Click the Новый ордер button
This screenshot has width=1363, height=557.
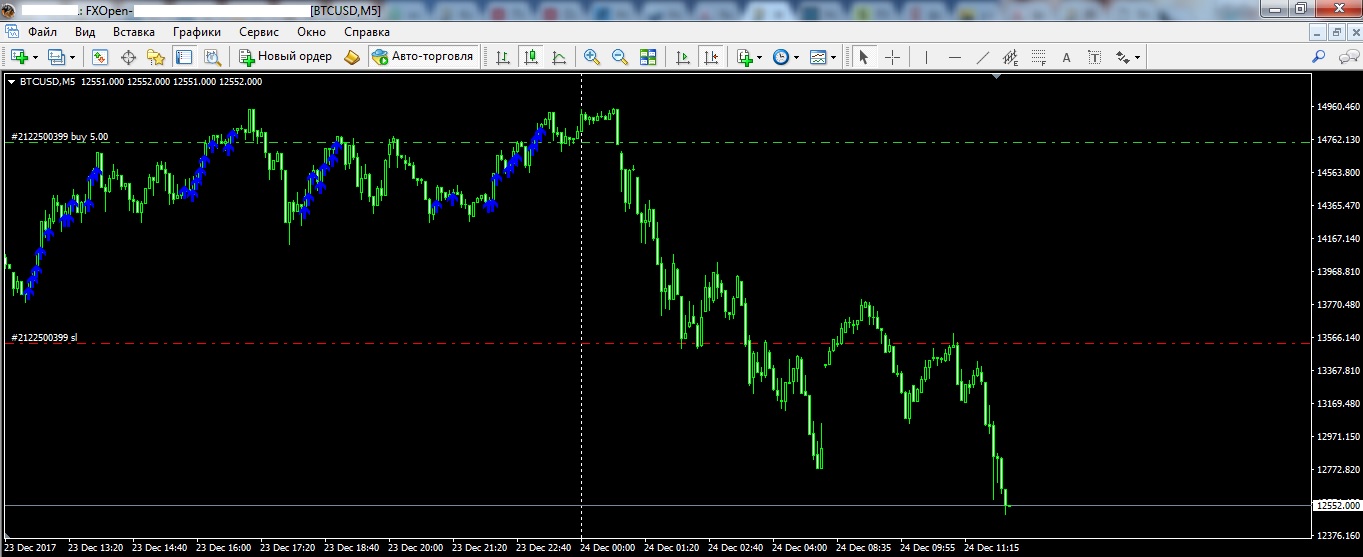pos(285,57)
